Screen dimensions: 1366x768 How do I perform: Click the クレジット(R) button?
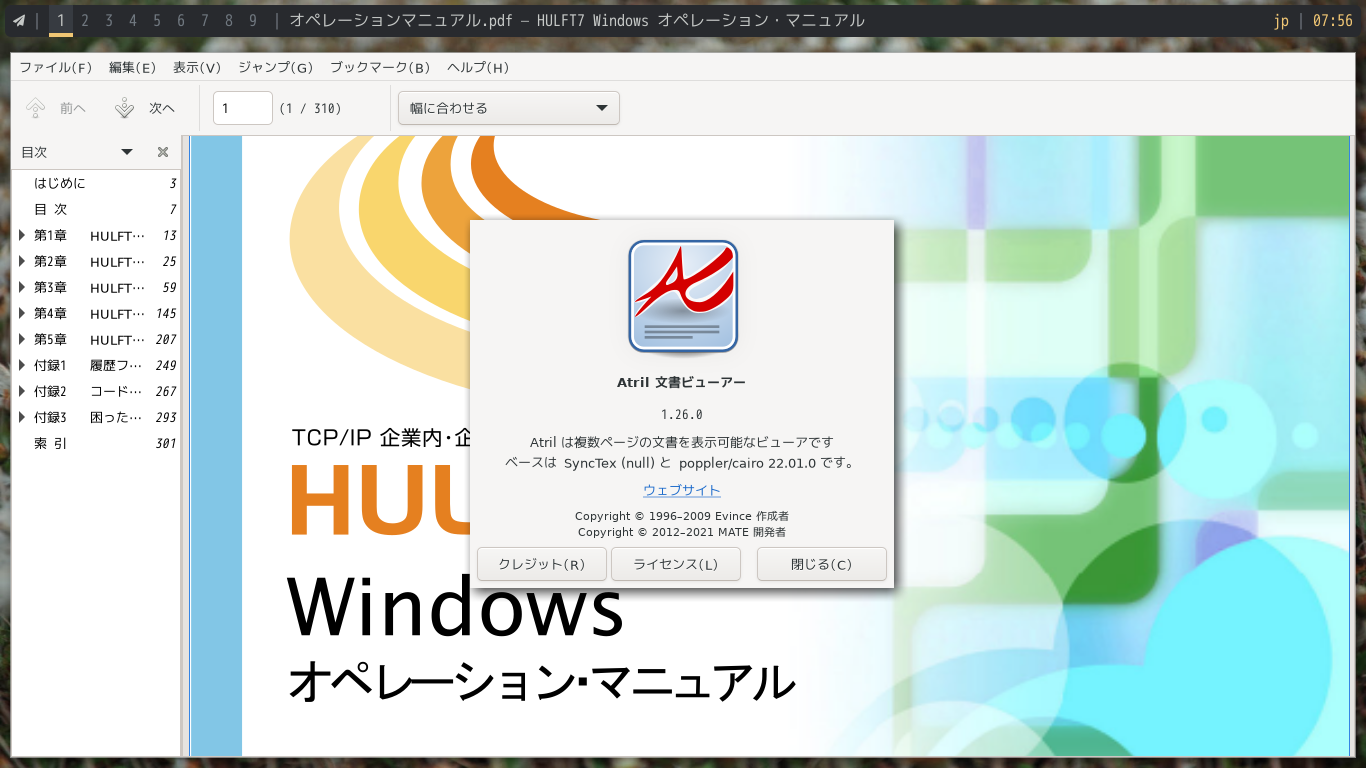[542, 564]
